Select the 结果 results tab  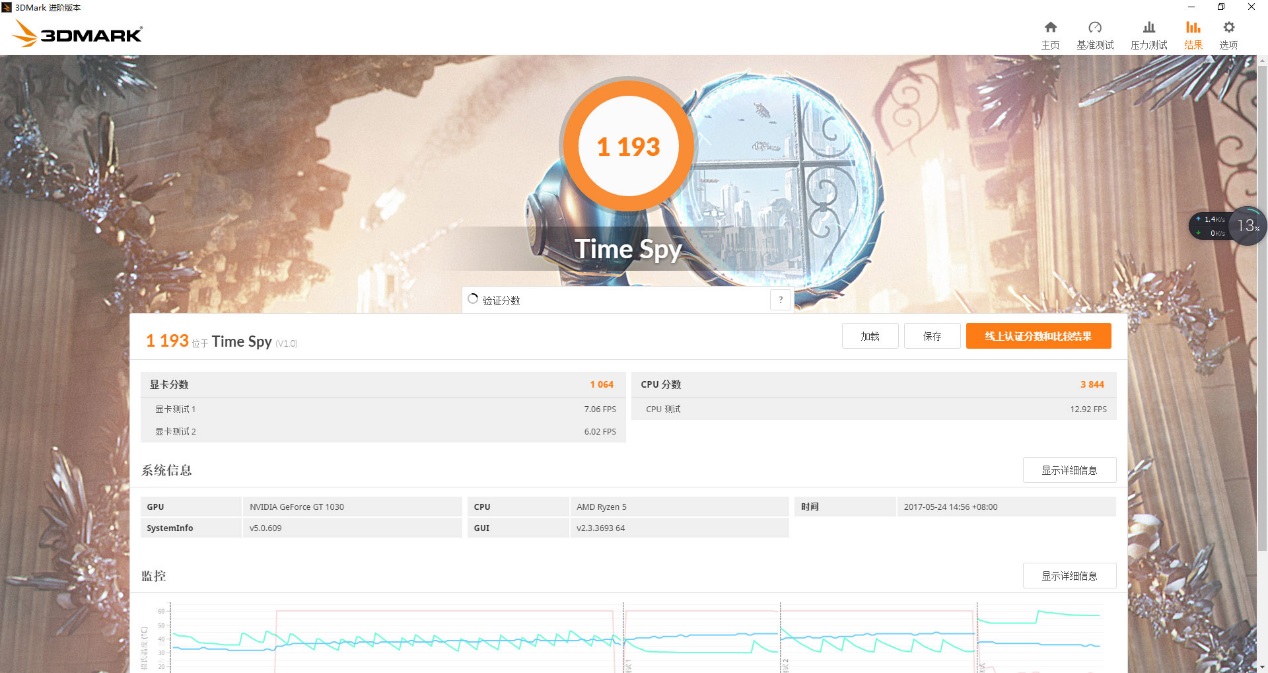(x=1193, y=35)
